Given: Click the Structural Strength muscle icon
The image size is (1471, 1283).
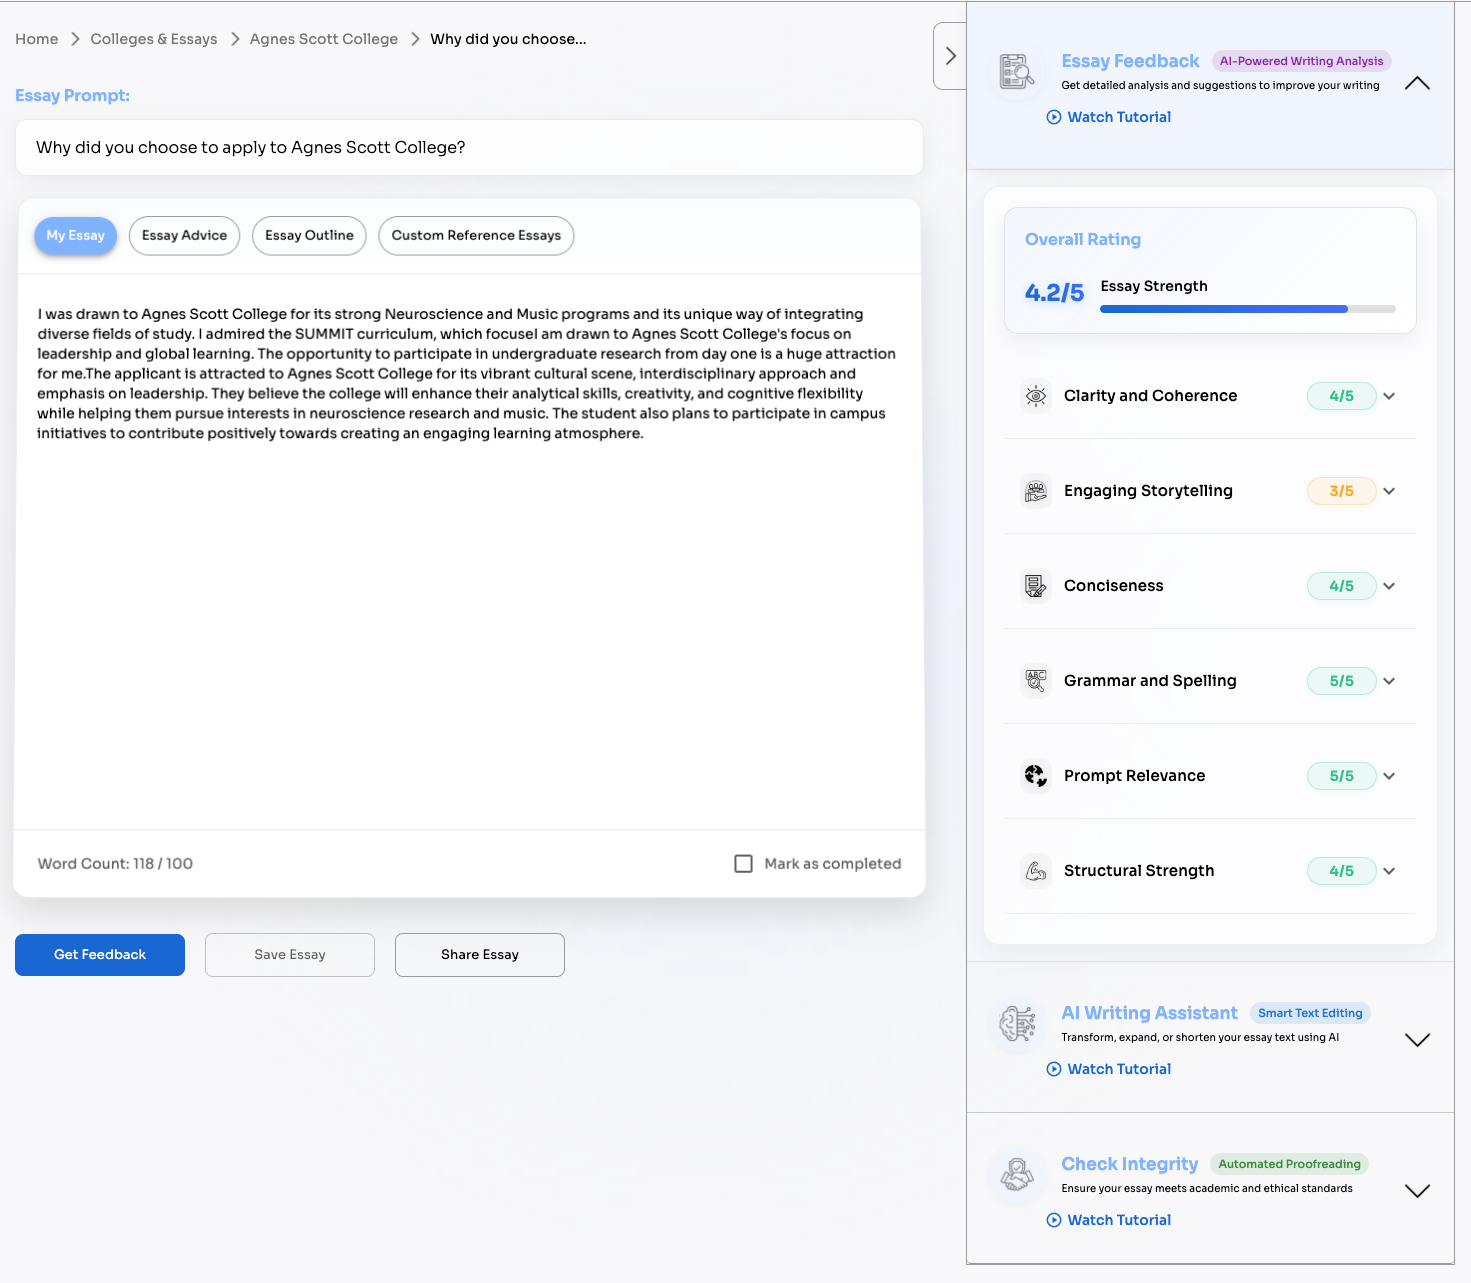Looking at the screenshot, I should click(1036, 871).
